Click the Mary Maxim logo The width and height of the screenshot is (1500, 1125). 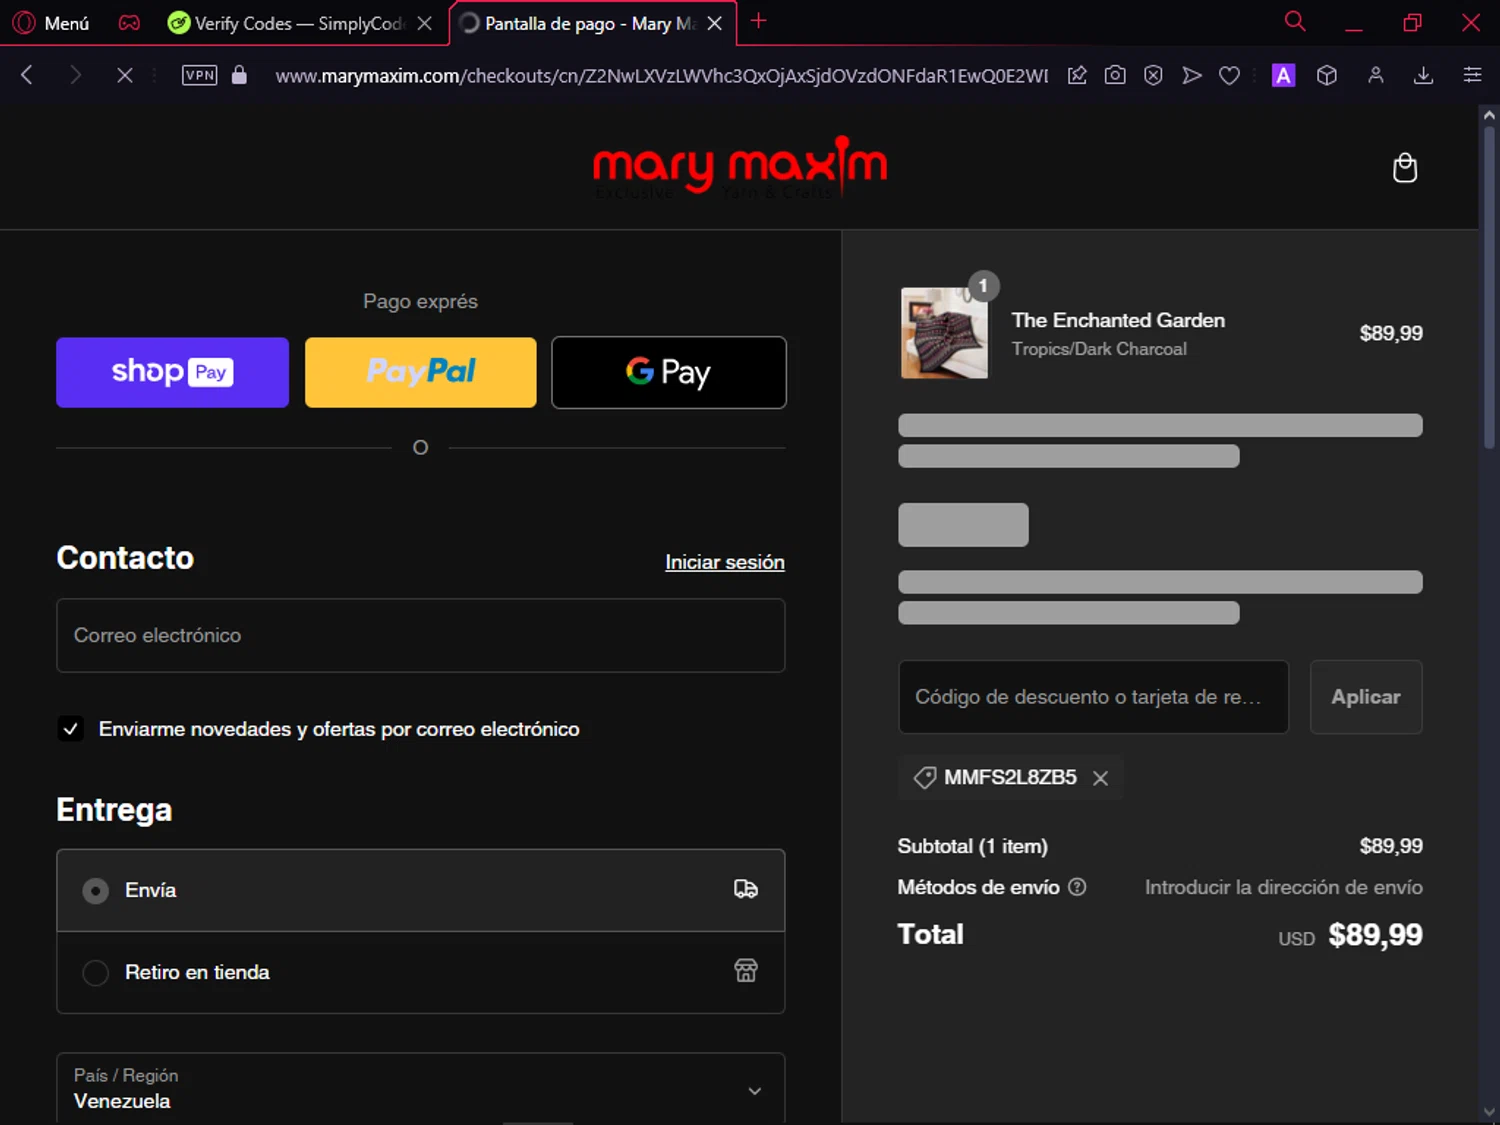[x=740, y=167]
